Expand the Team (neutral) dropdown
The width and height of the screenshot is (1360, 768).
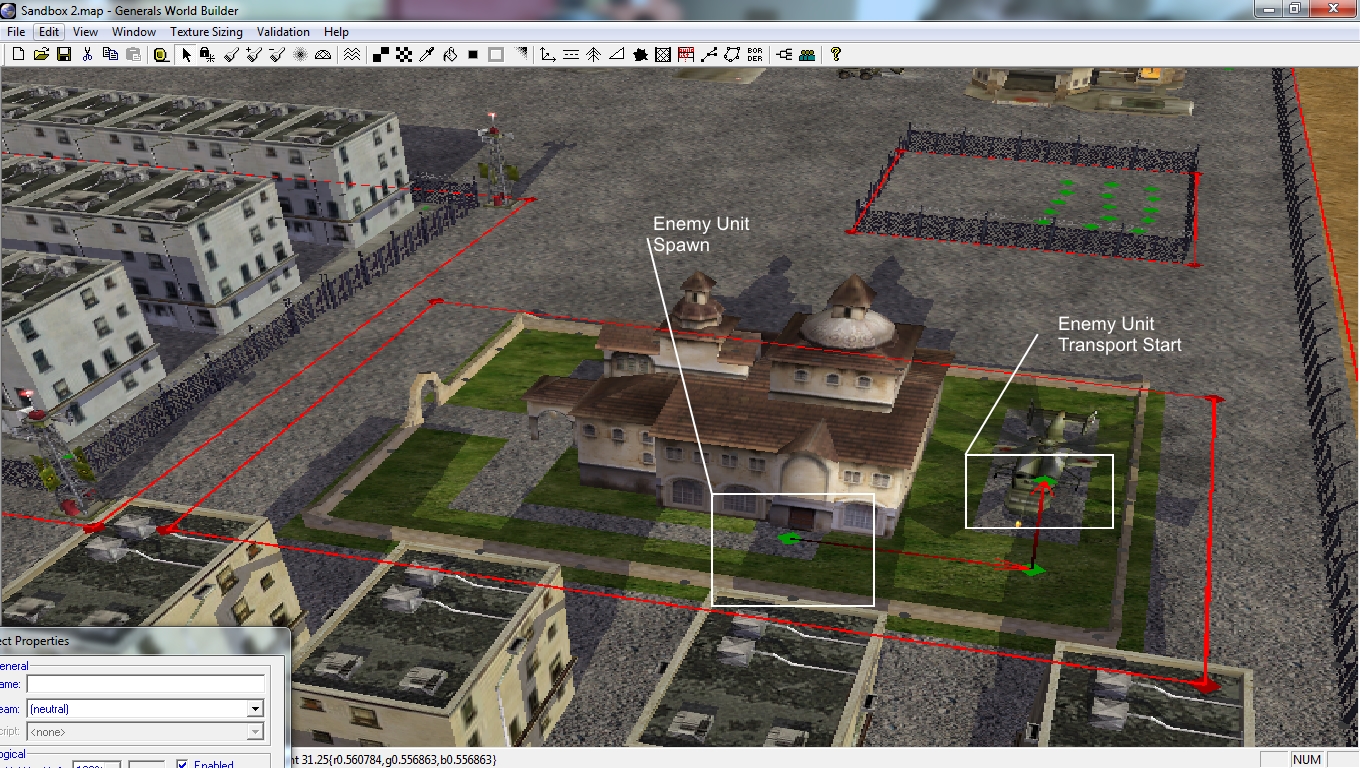tap(256, 709)
